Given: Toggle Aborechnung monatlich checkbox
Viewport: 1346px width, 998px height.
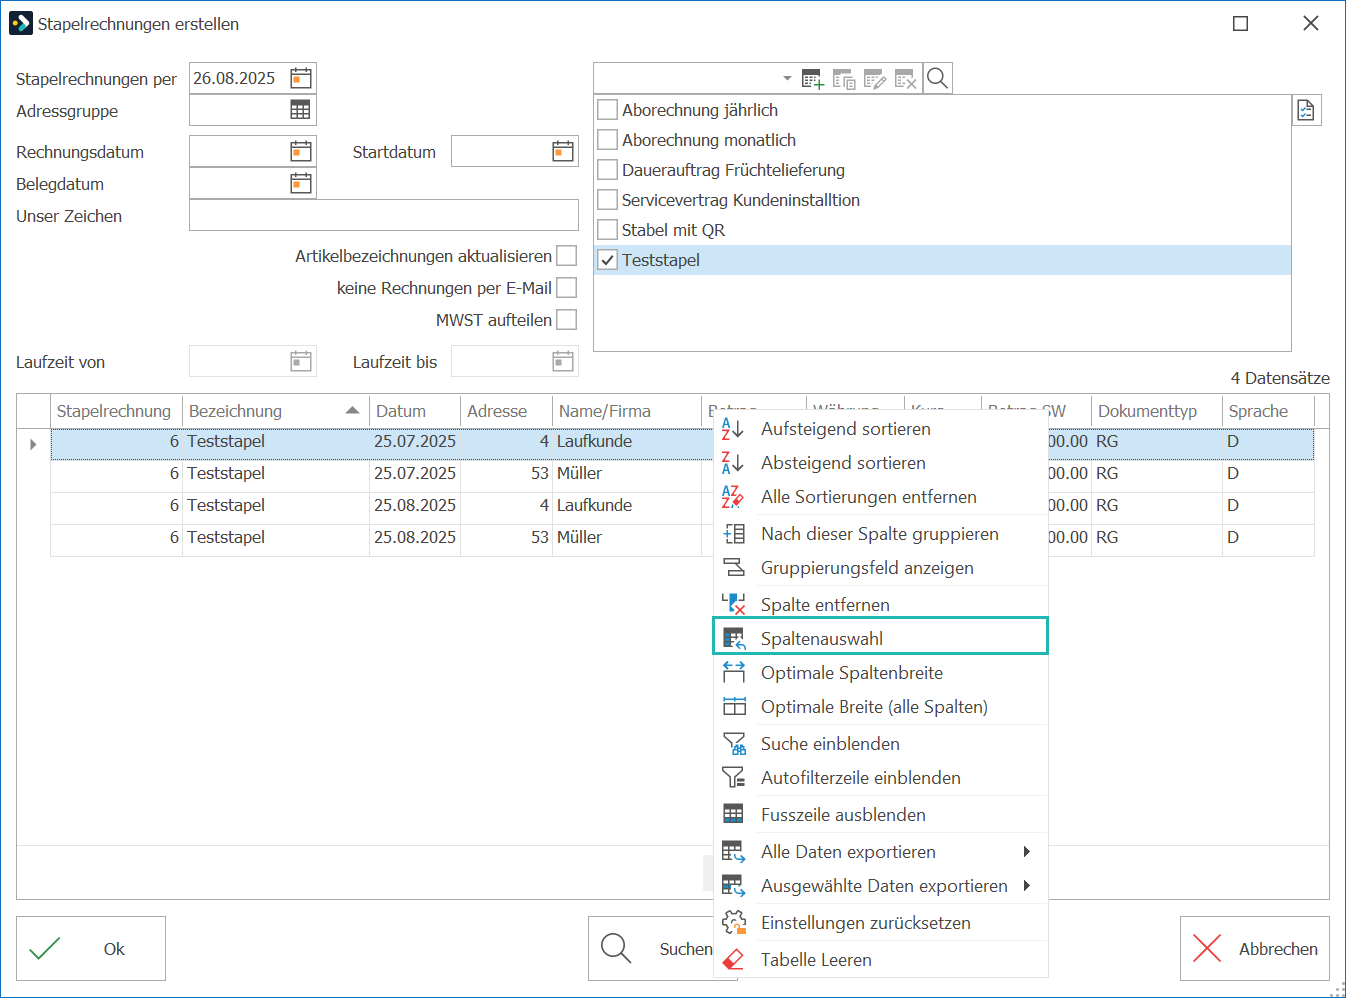Looking at the screenshot, I should (x=607, y=140).
